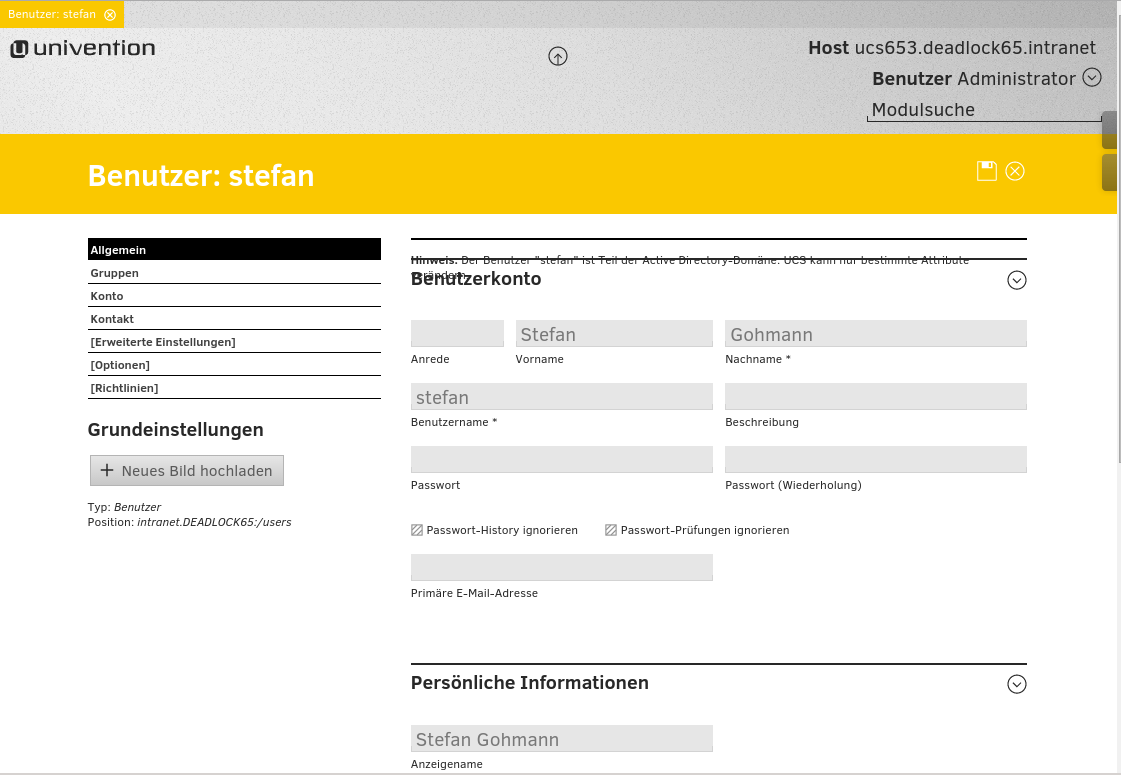Enable Passwort-Prüfungen ignorieren checkbox
The height and width of the screenshot is (775, 1121).
611,530
